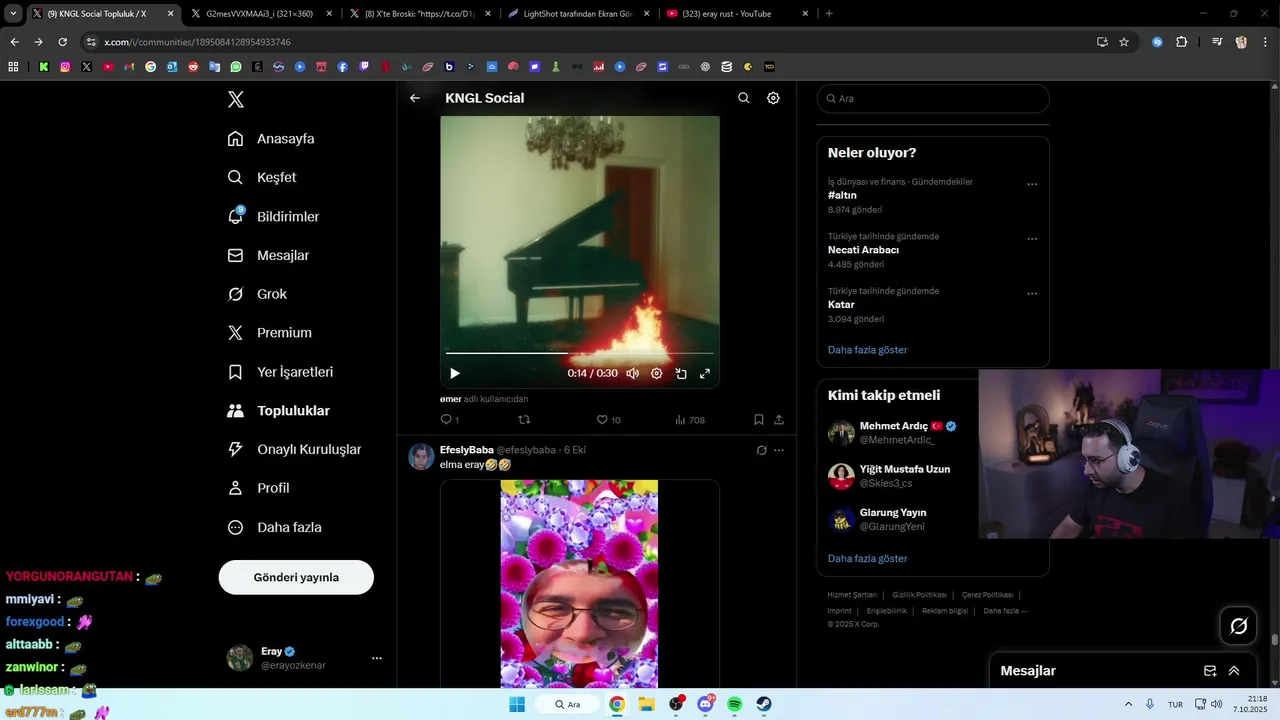Open Steam from taskbar
This screenshot has height=720, width=1280.
(x=764, y=704)
